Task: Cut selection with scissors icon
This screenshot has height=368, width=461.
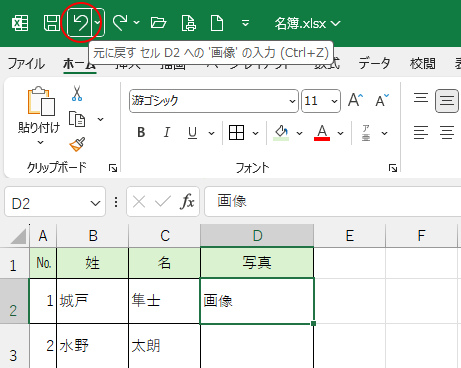Action: coord(77,93)
